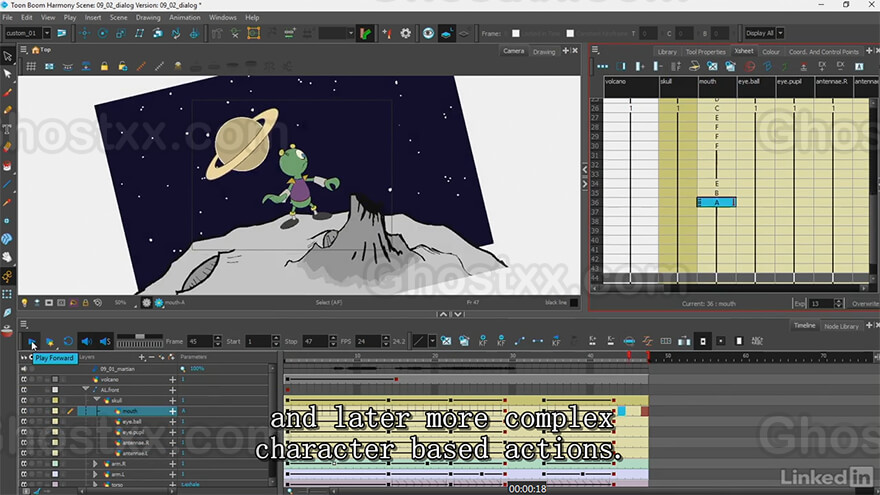Toggle Sound playback speaker icon
The image size is (880, 495).
tap(86, 341)
